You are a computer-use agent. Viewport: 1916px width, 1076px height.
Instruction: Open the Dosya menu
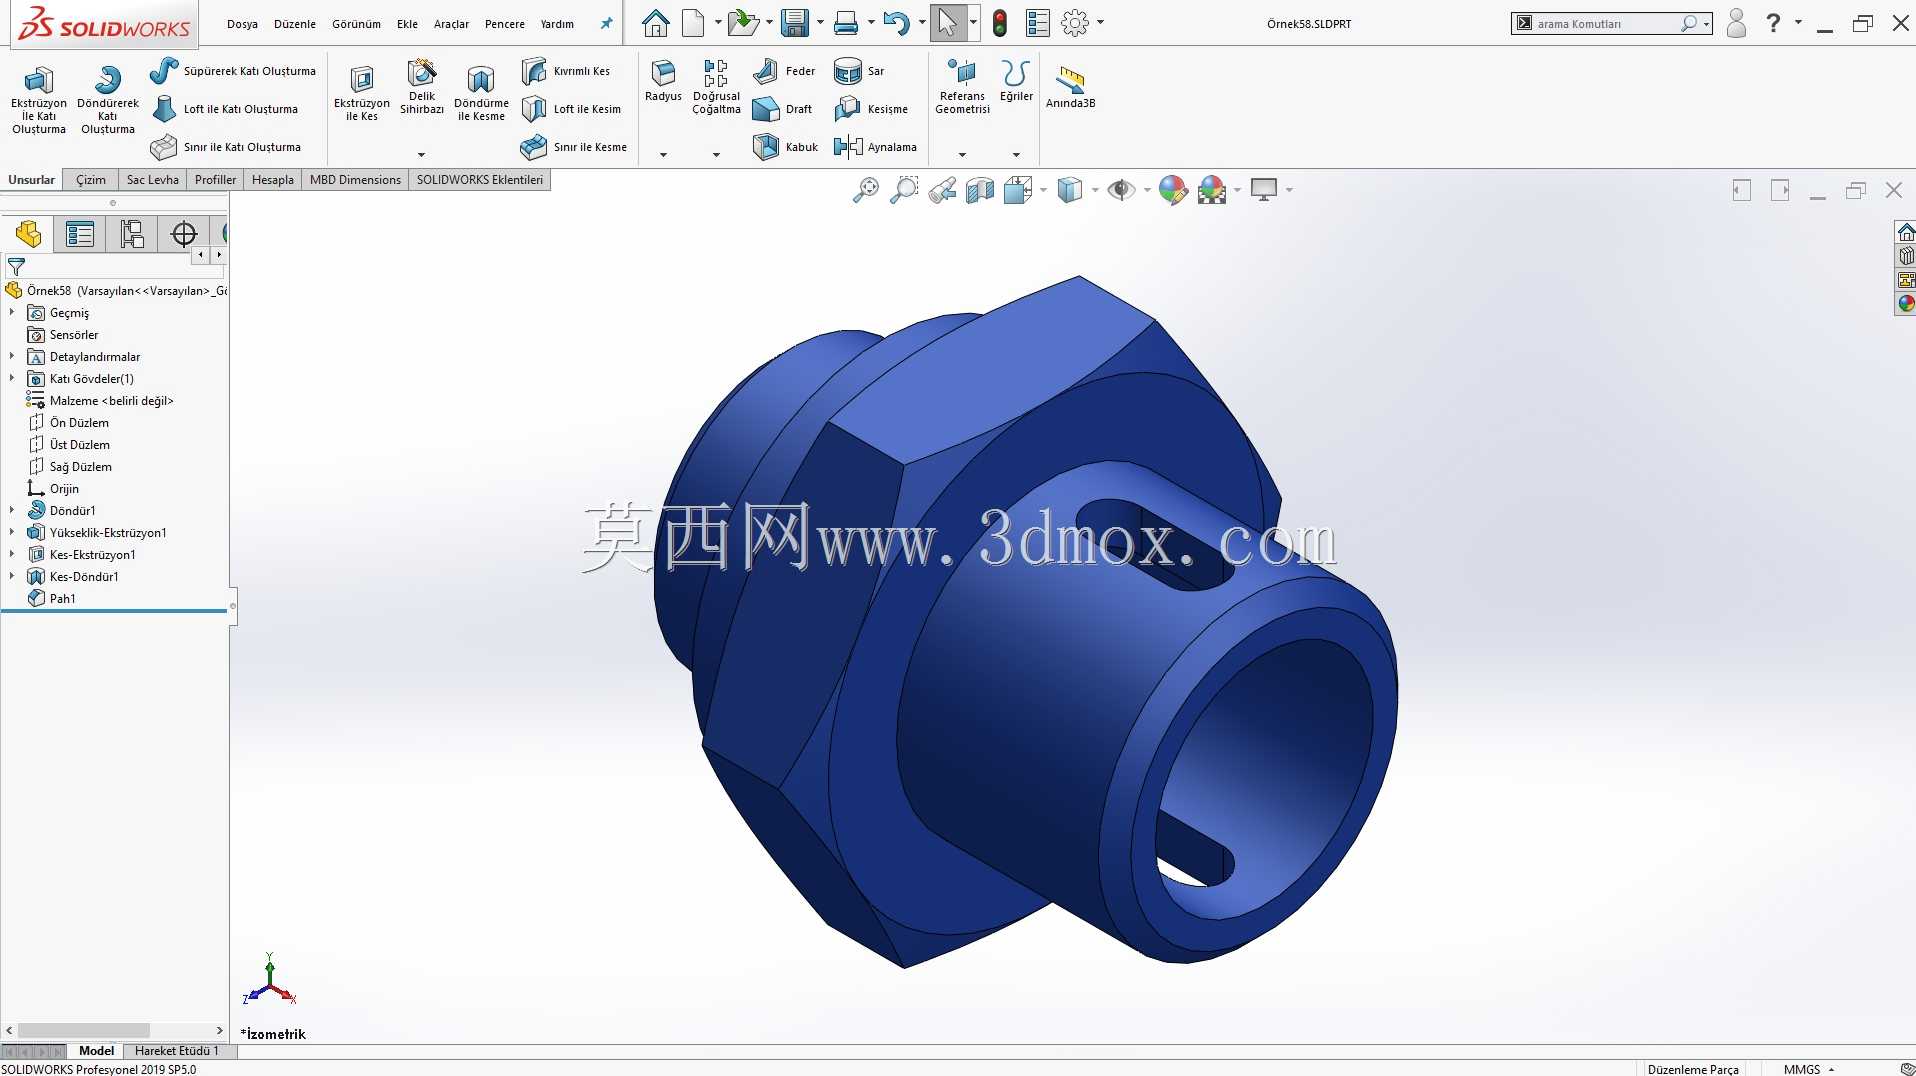242,24
